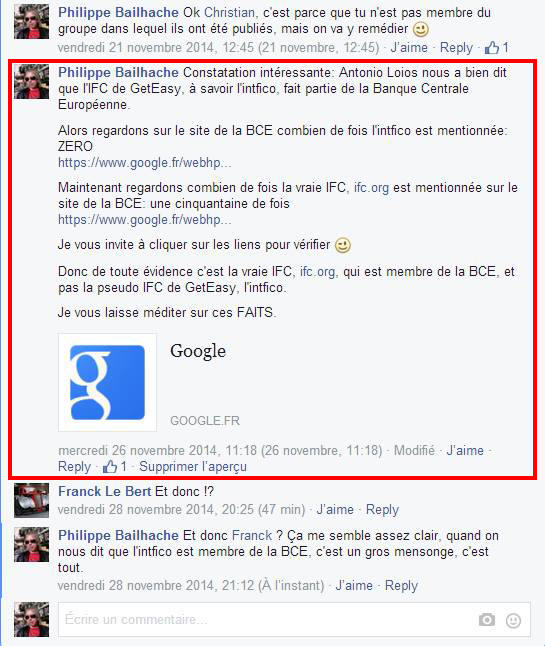Click Reply on the 21 novembre comment
Viewport: 545px width, 646px height.
pos(456,47)
